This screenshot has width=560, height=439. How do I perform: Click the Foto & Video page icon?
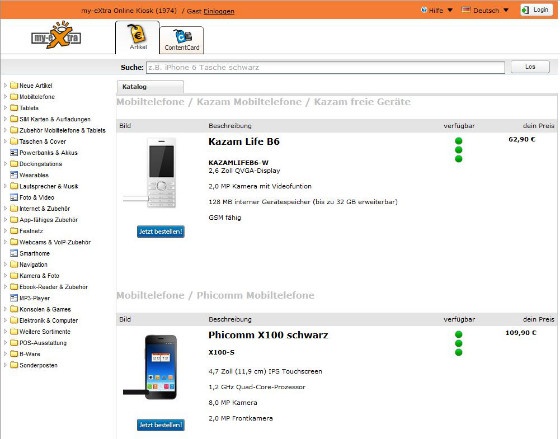coord(14,197)
